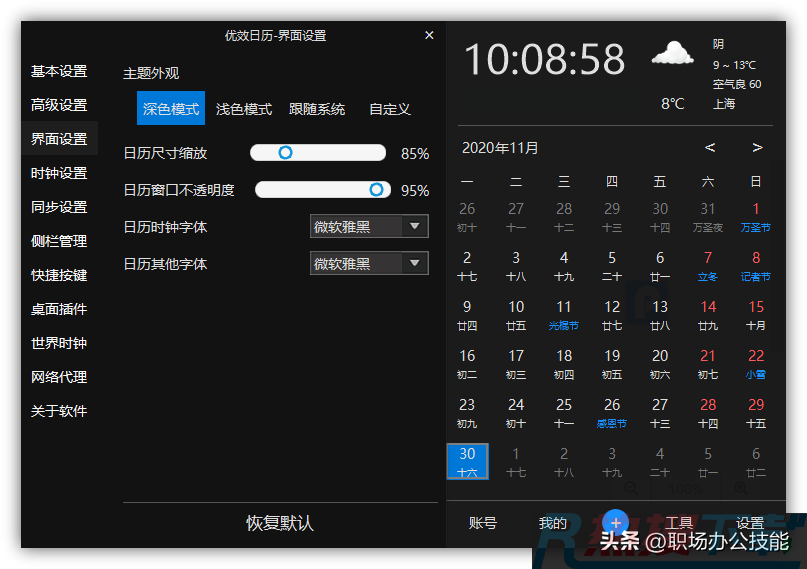Click the 8℃ current temperature
Viewport: 807px width, 569px height.
click(672, 104)
